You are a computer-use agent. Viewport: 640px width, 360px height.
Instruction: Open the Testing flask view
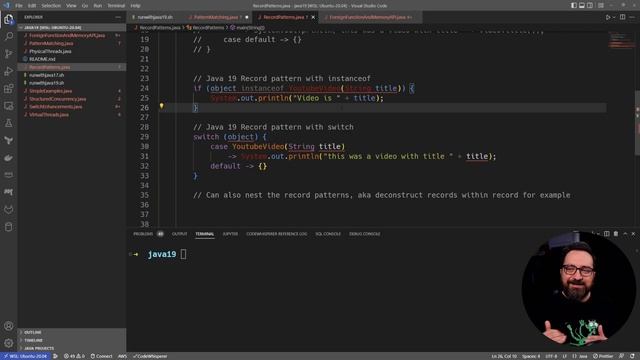pyautogui.click(x=9, y=123)
